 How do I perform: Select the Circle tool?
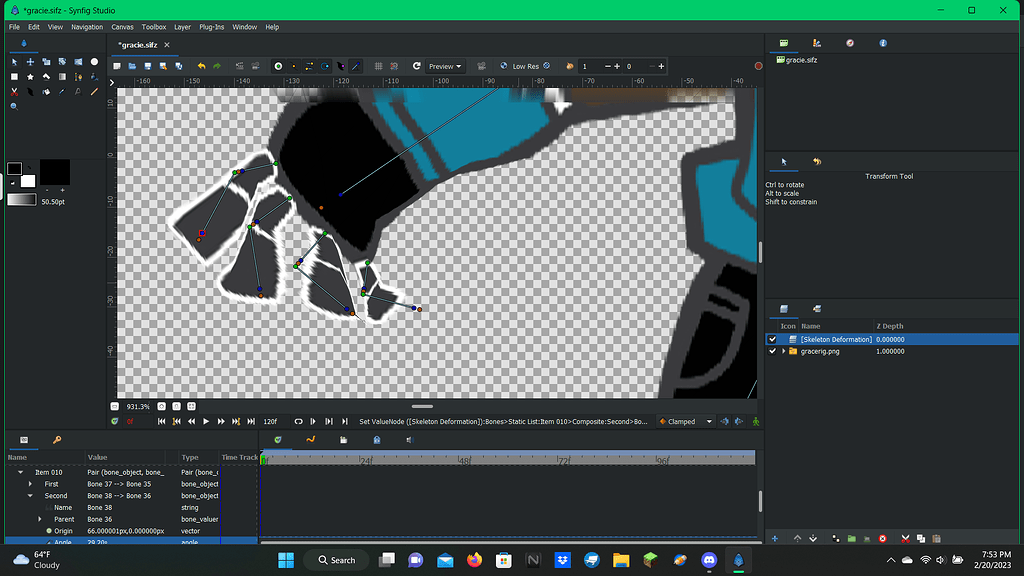coord(94,62)
